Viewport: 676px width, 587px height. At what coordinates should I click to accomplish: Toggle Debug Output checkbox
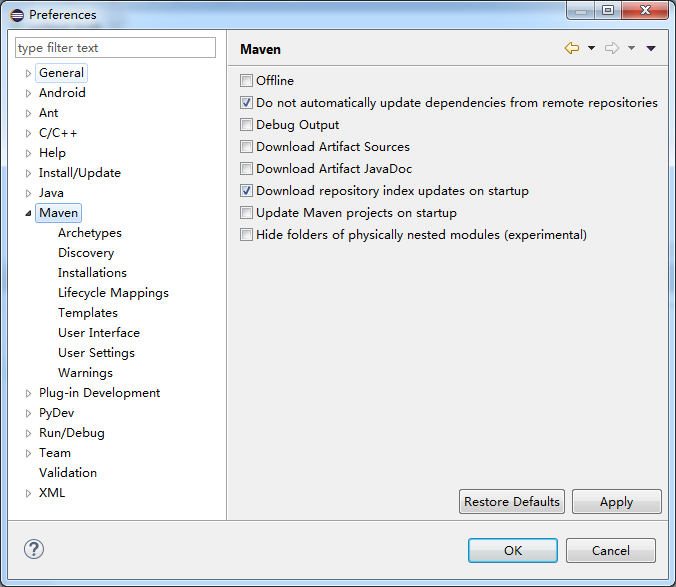click(x=247, y=125)
